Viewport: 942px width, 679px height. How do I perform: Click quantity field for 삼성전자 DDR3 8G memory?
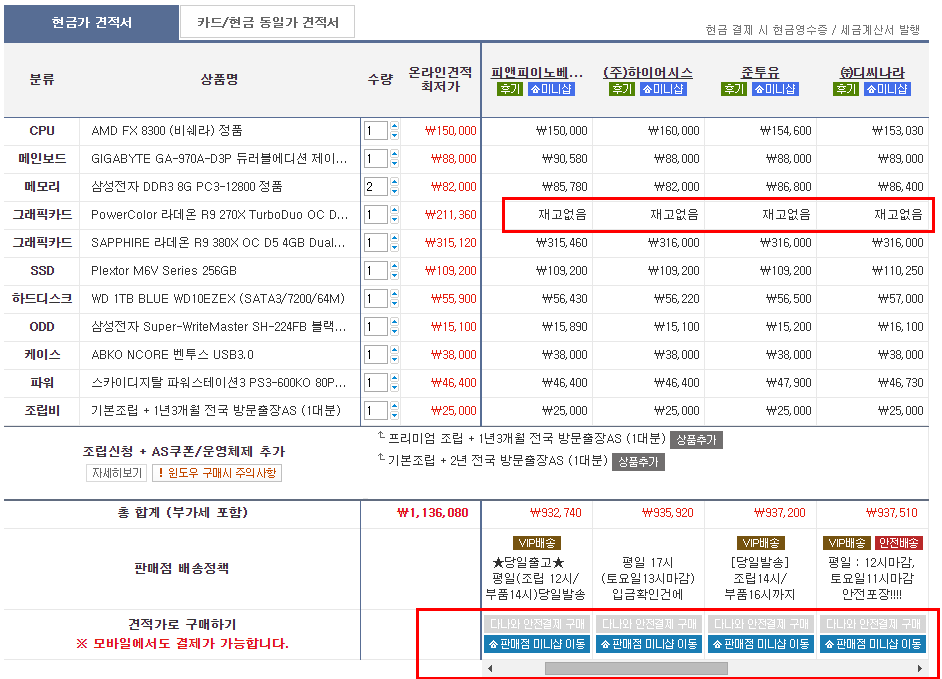[375, 186]
